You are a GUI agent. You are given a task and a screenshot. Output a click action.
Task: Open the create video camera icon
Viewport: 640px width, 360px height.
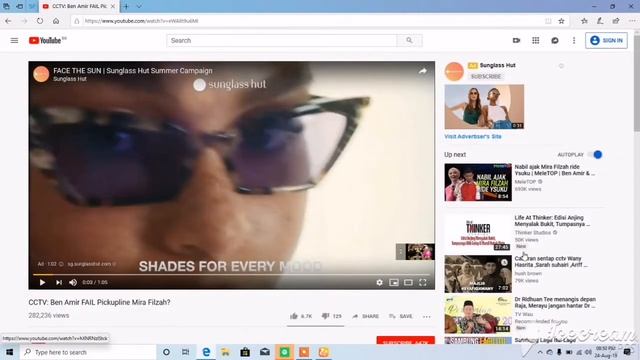(516, 40)
